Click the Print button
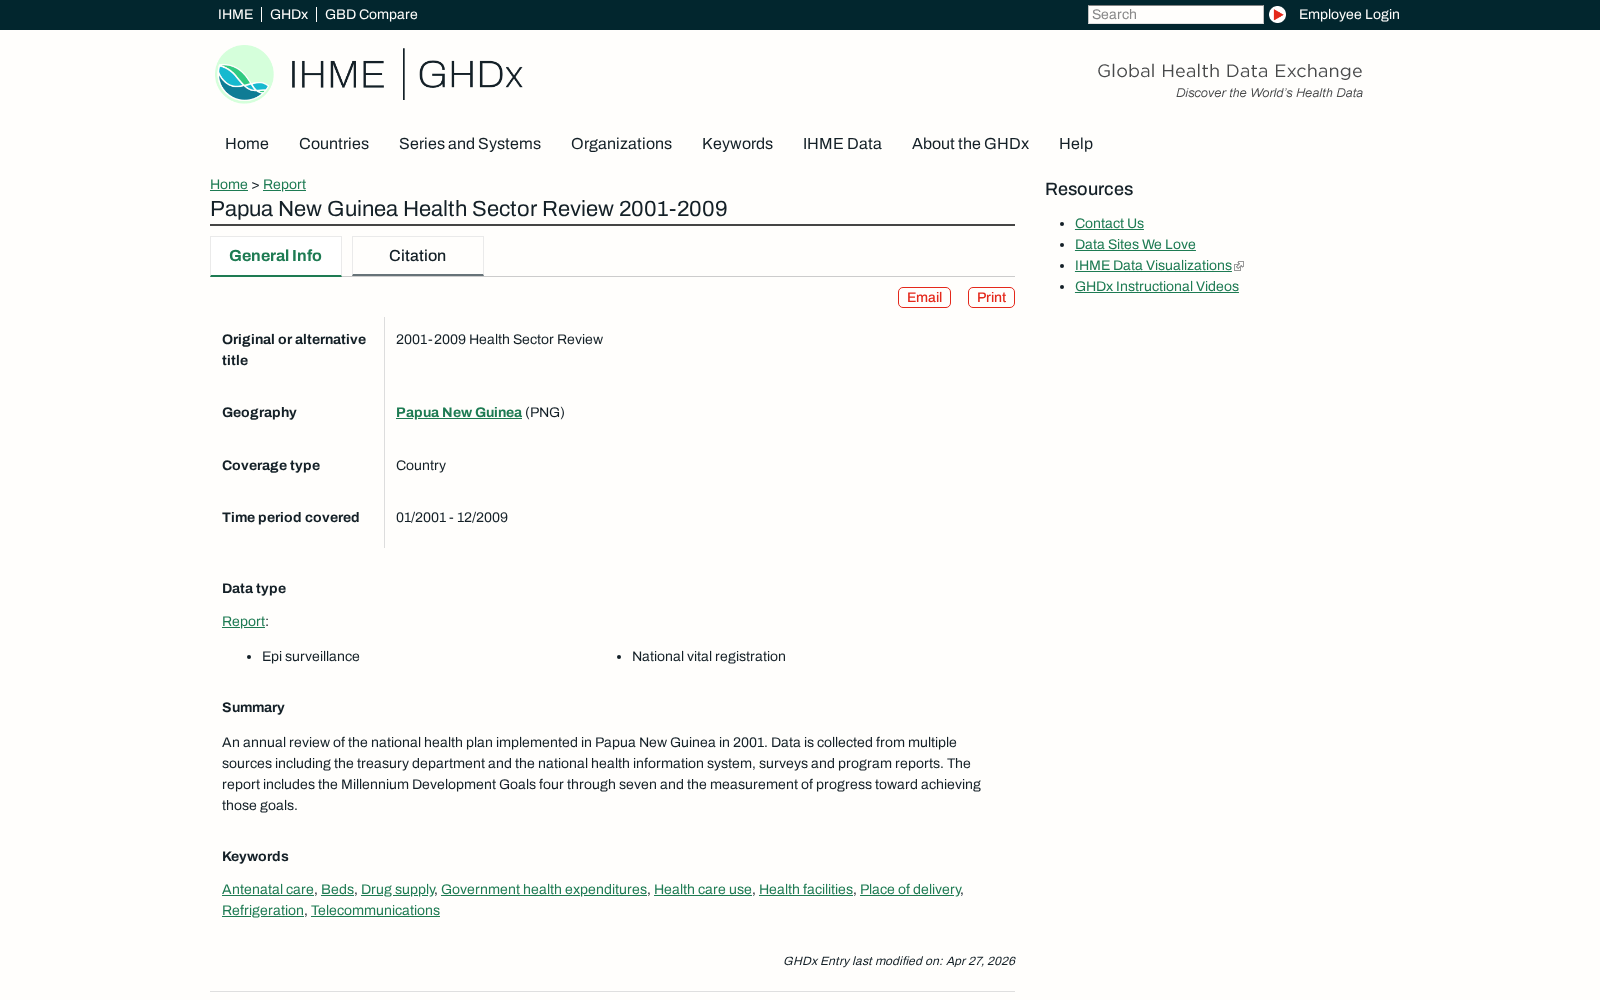Screen dimensions: 1600x1000 point(991,297)
